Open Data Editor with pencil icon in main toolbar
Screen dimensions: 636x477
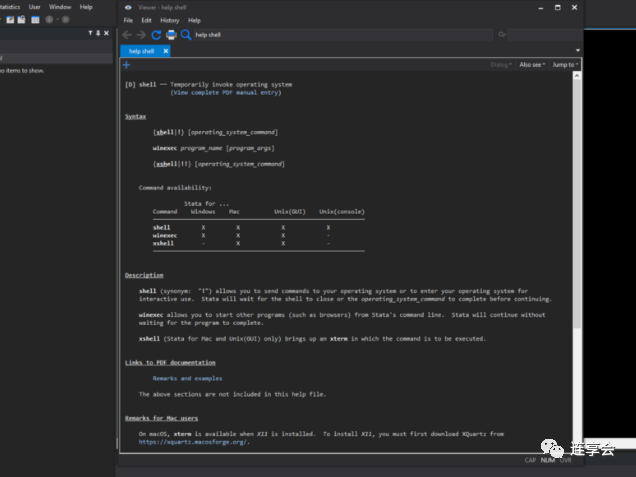click(x=10, y=19)
